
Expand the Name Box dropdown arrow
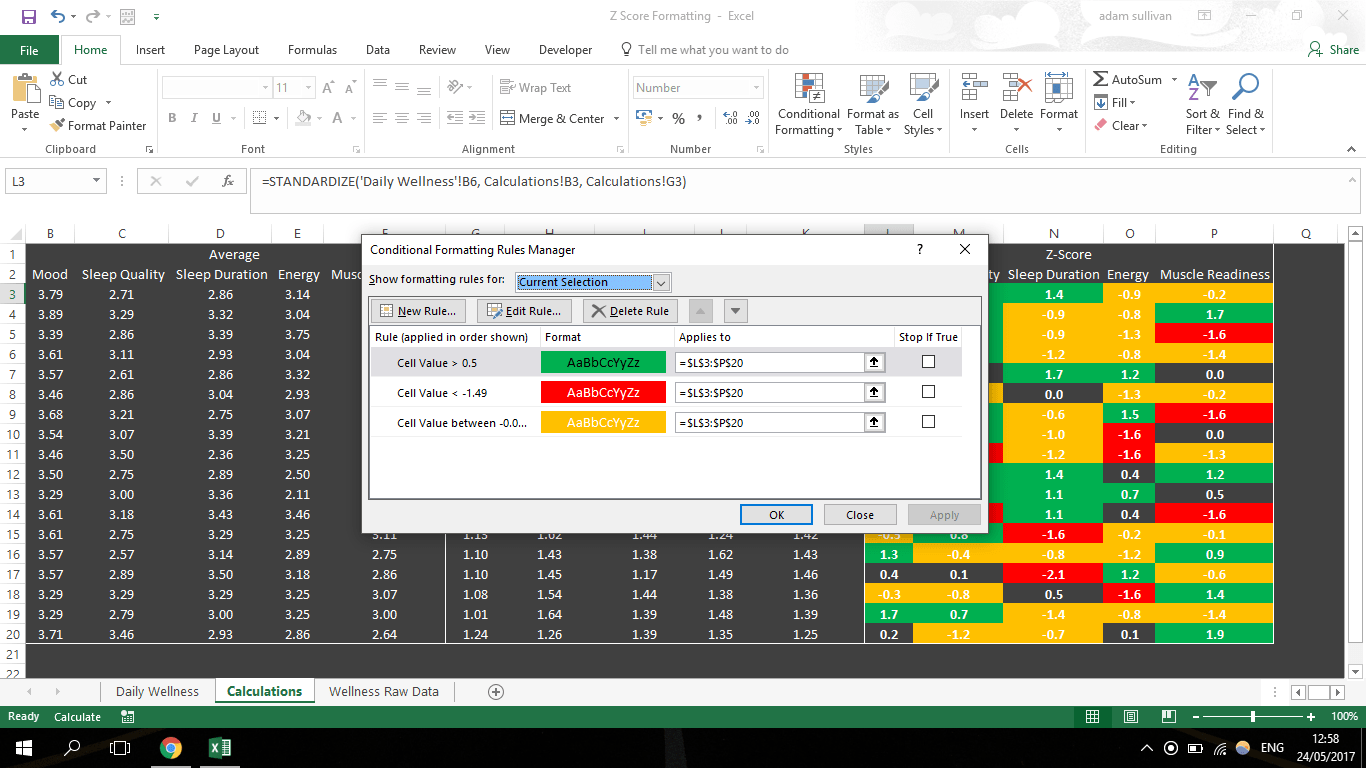tap(97, 181)
